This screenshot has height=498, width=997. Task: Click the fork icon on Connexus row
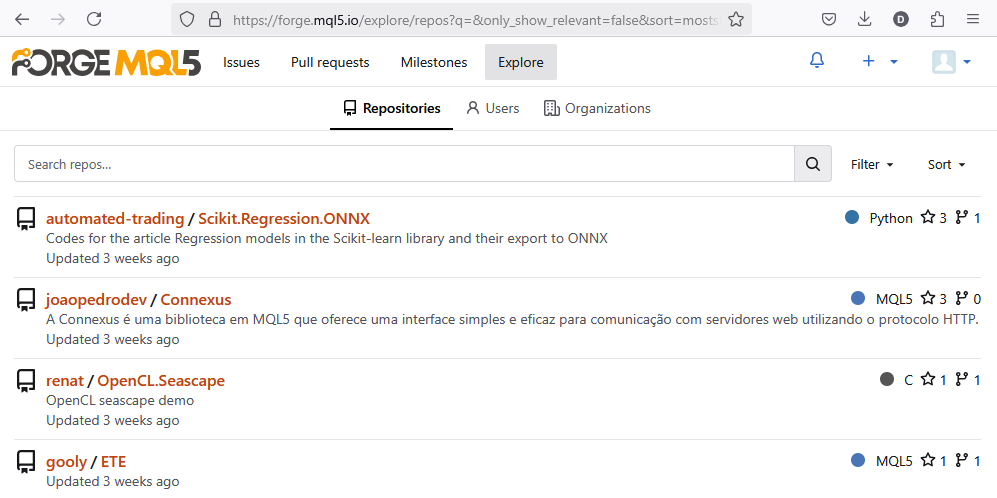pos(962,298)
